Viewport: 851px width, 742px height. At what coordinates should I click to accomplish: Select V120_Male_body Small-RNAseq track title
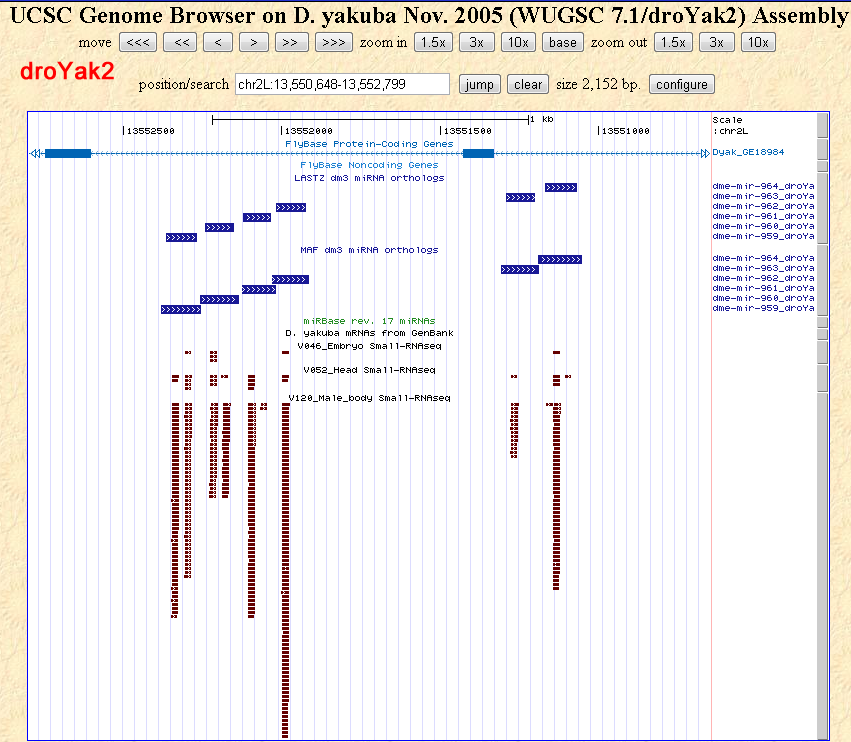(x=369, y=398)
